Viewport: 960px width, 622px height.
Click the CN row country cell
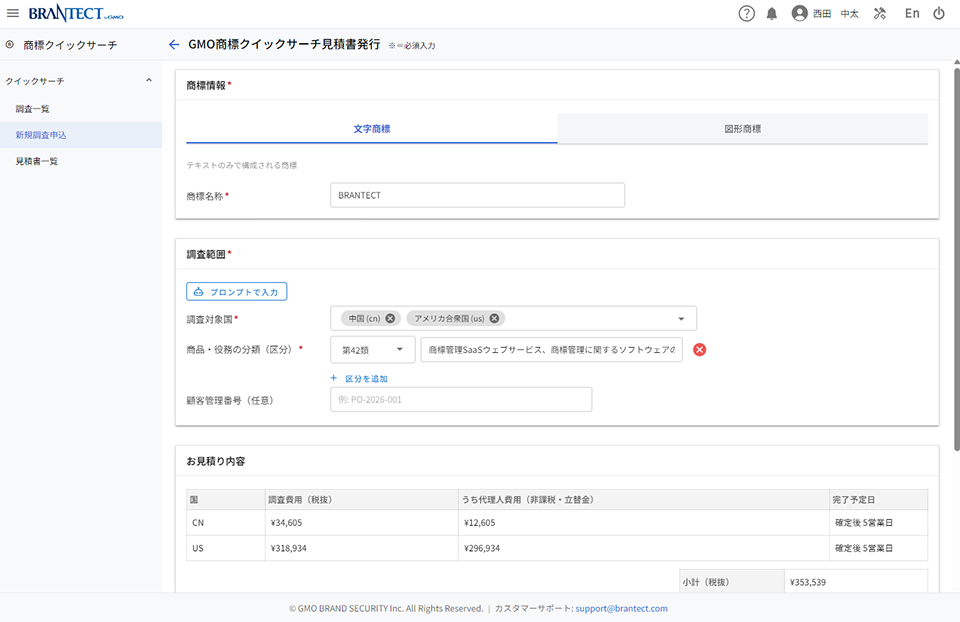point(226,523)
